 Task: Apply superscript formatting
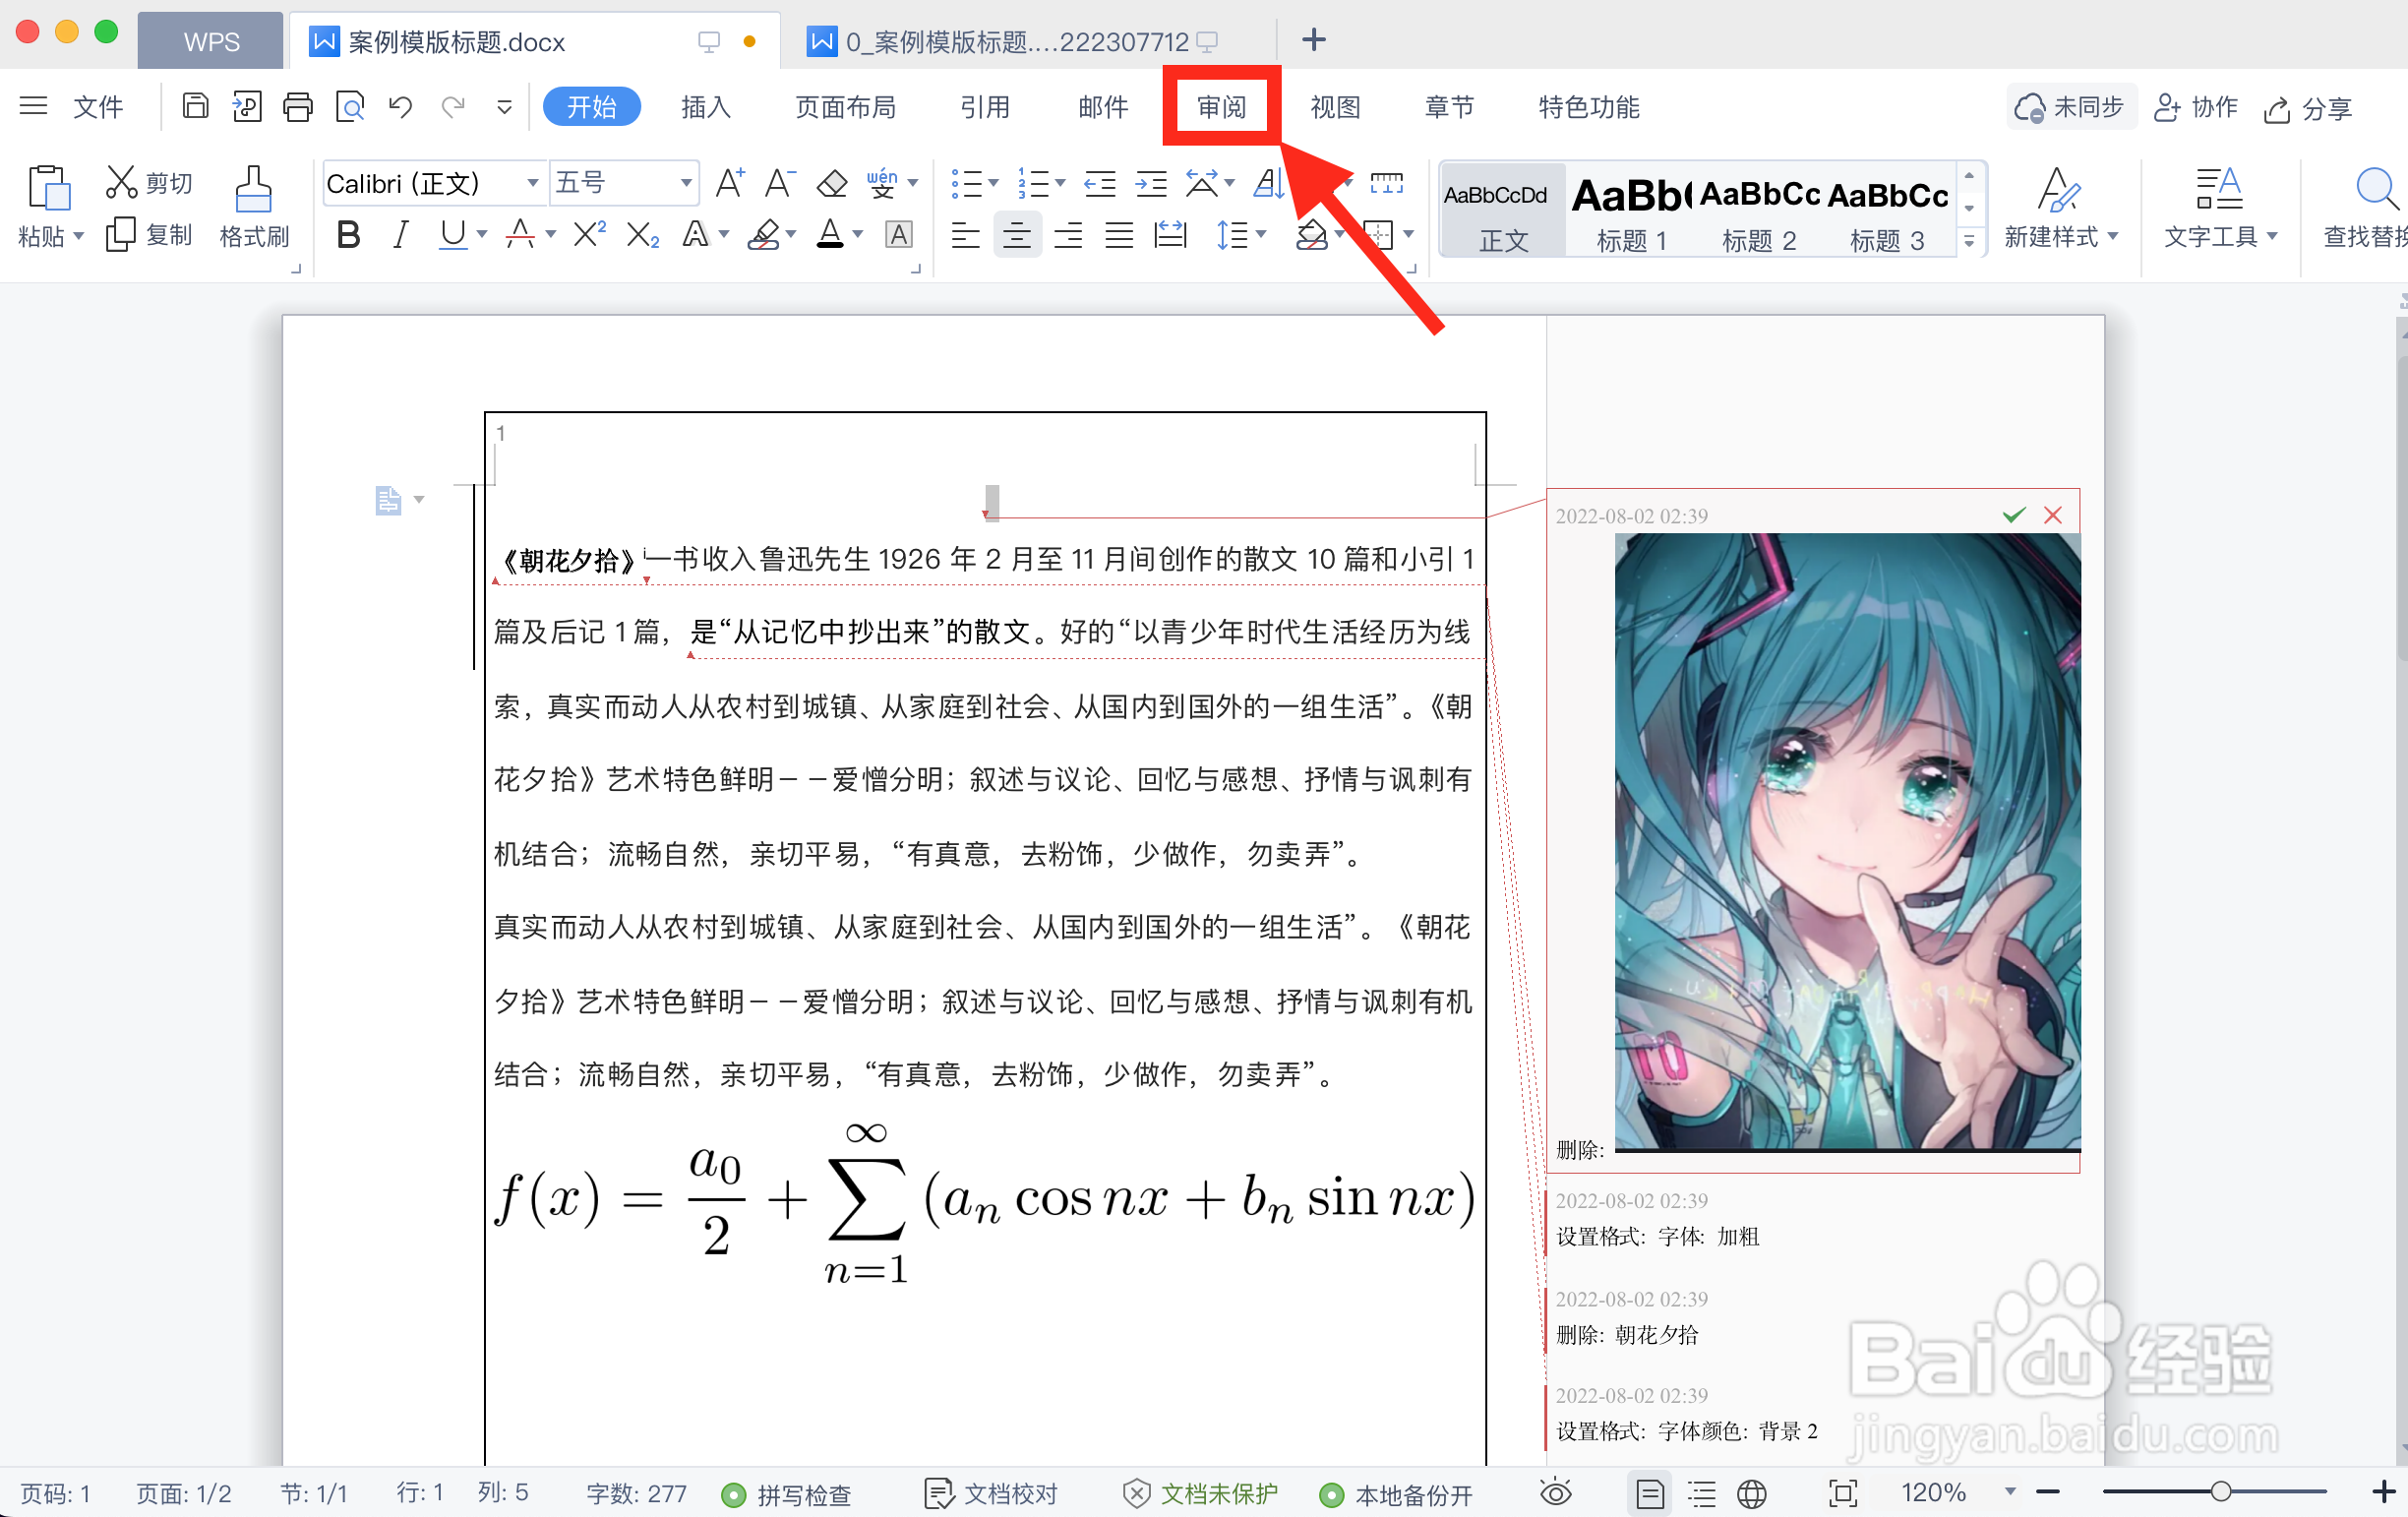(x=590, y=235)
